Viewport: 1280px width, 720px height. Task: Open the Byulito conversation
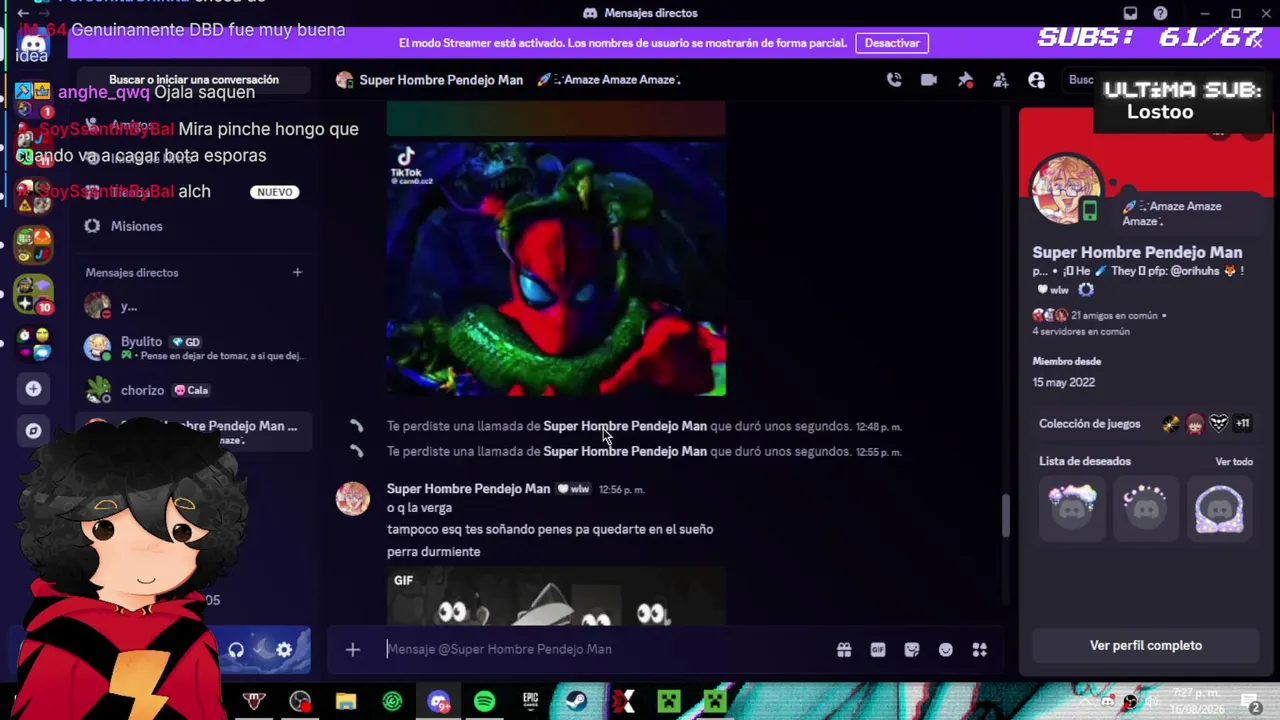pyautogui.click(x=194, y=347)
